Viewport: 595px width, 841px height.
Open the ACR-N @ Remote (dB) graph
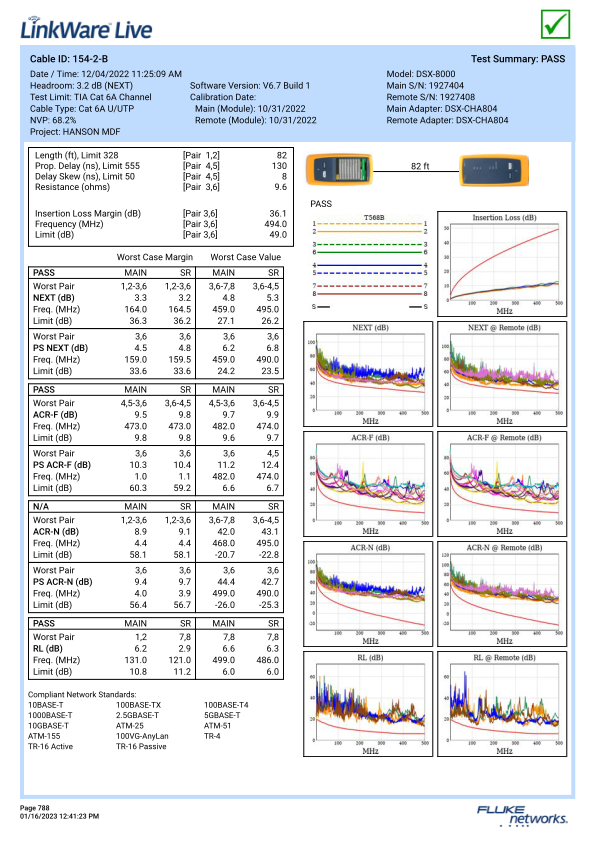point(502,594)
